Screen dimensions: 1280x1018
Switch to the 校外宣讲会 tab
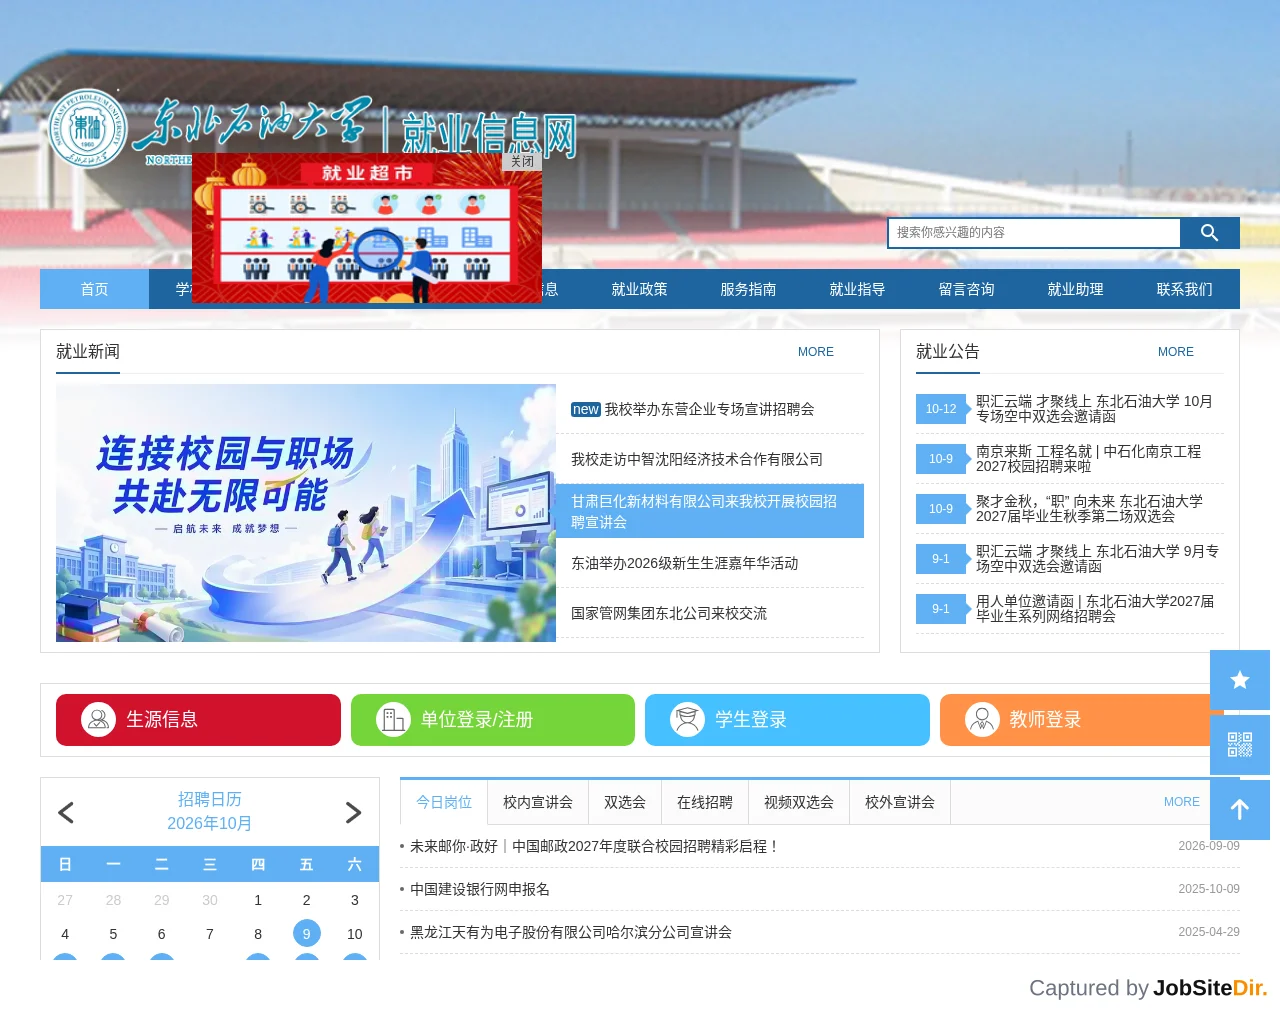point(900,802)
